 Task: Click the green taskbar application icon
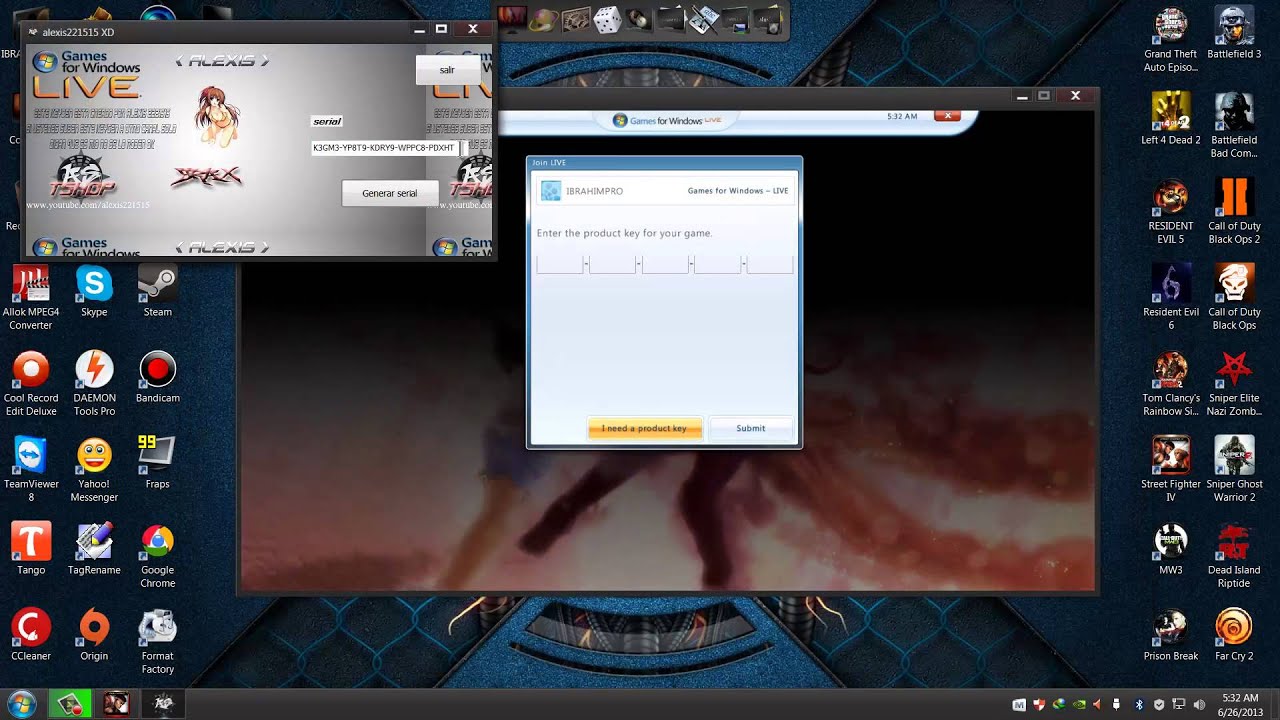pyautogui.click(x=70, y=704)
